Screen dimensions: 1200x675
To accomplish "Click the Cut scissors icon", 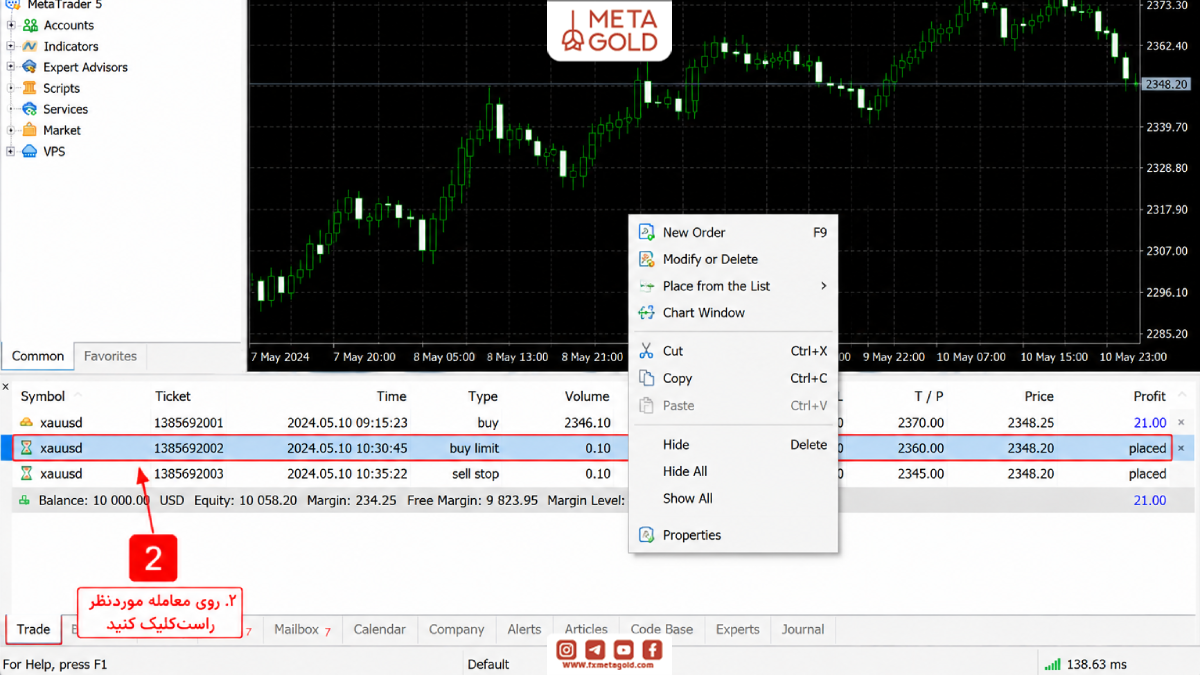I will pyautogui.click(x=646, y=351).
